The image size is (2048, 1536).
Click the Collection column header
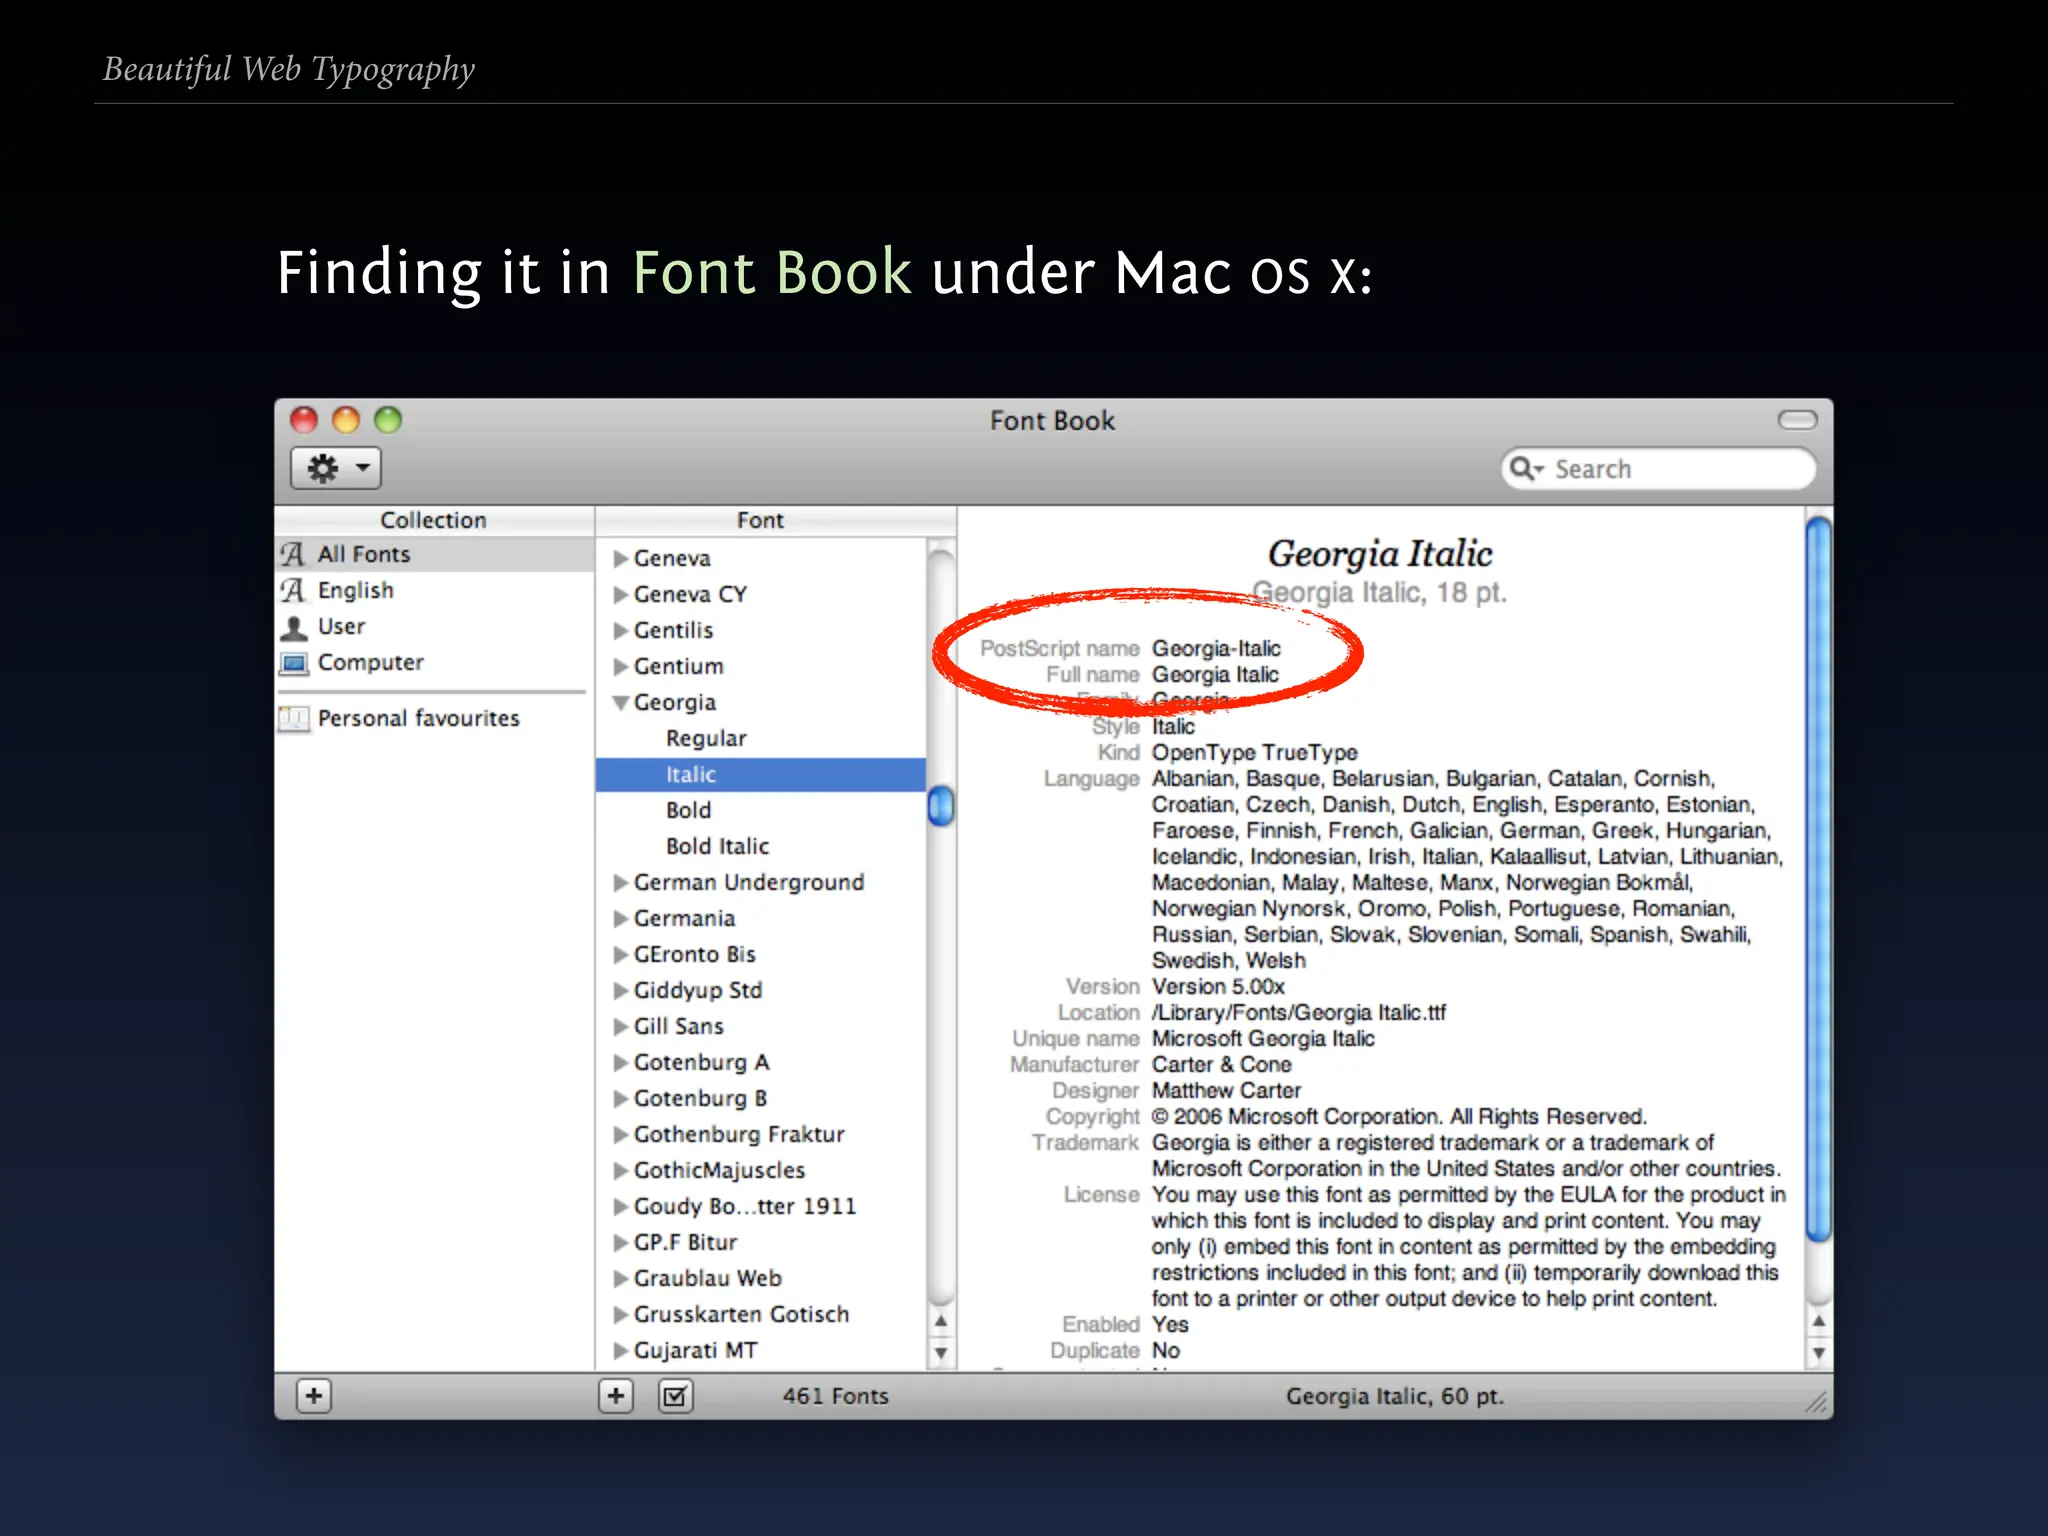434,520
